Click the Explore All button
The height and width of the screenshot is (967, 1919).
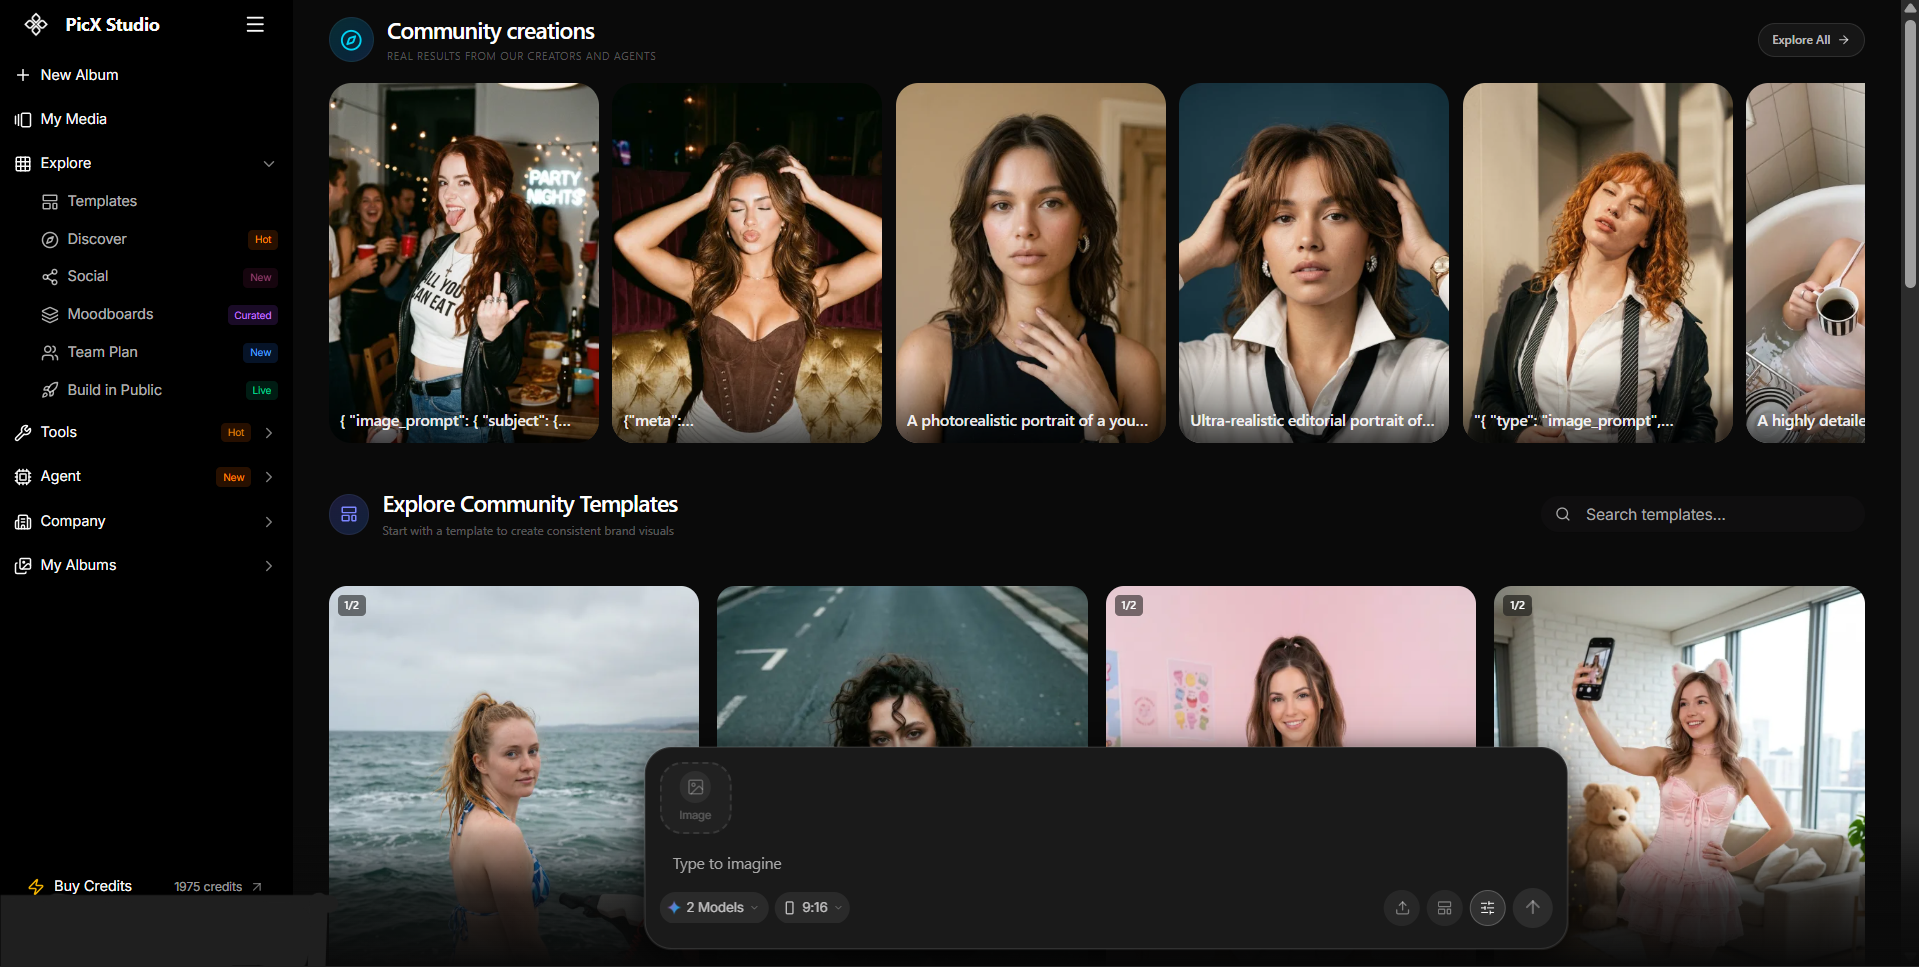[x=1811, y=40]
